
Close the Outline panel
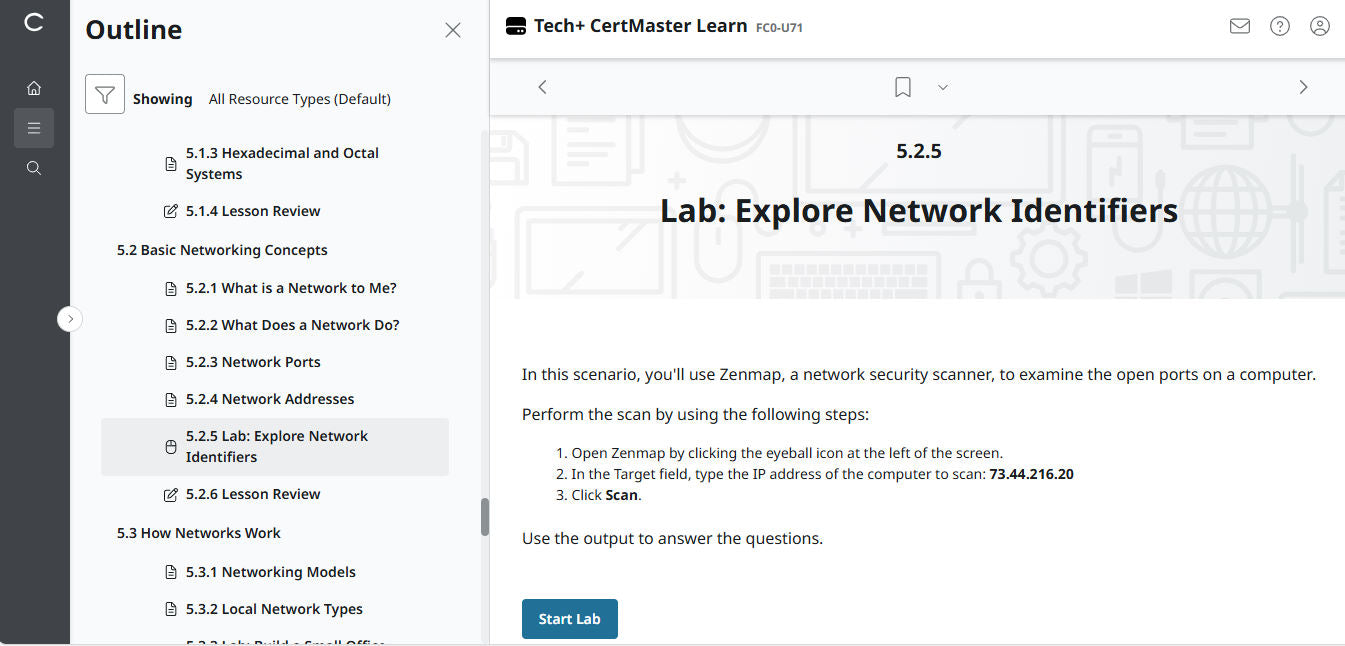[452, 30]
